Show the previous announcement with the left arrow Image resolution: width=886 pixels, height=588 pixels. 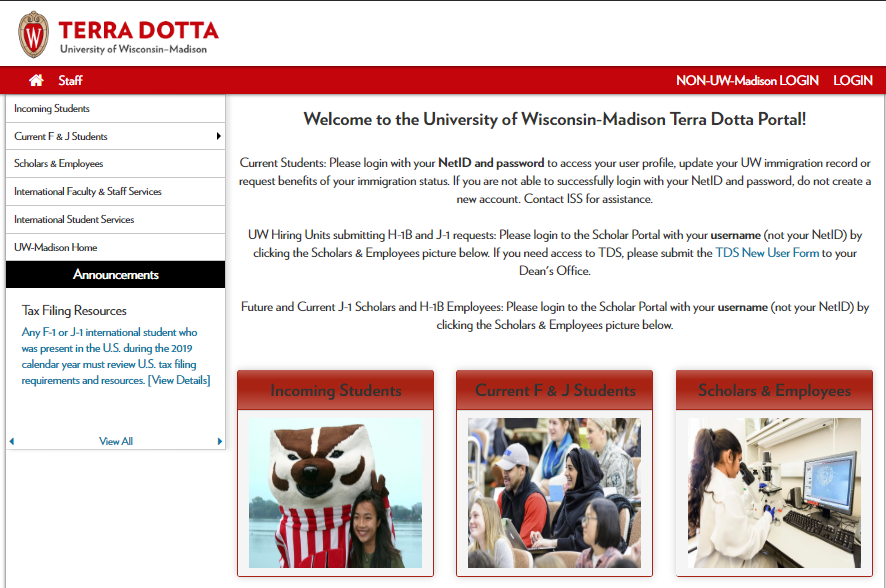(12, 441)
